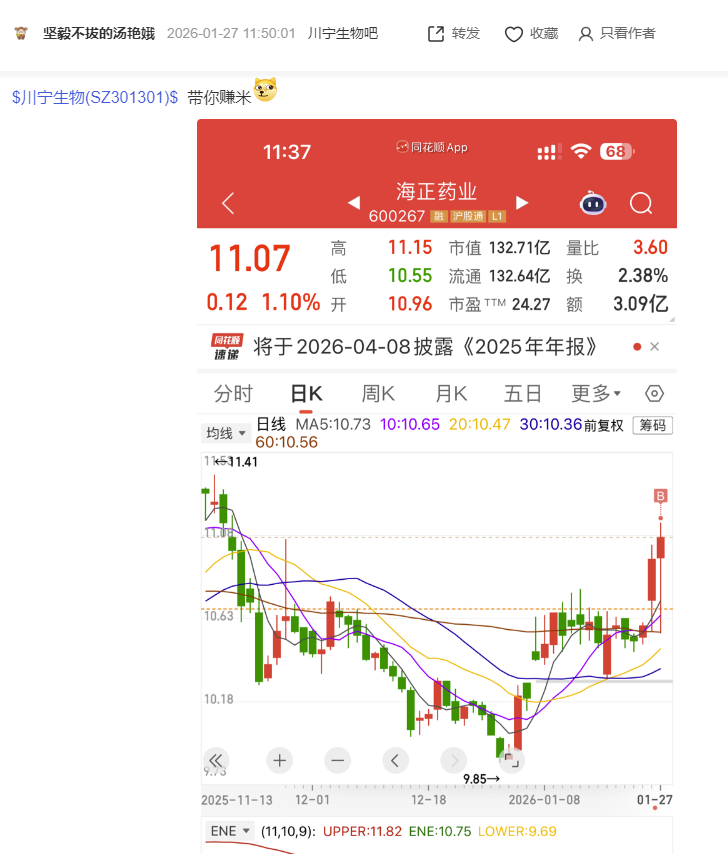Click the MA5:10.73 label
Viewport: 728px width, 854px height.
[333, 424]
